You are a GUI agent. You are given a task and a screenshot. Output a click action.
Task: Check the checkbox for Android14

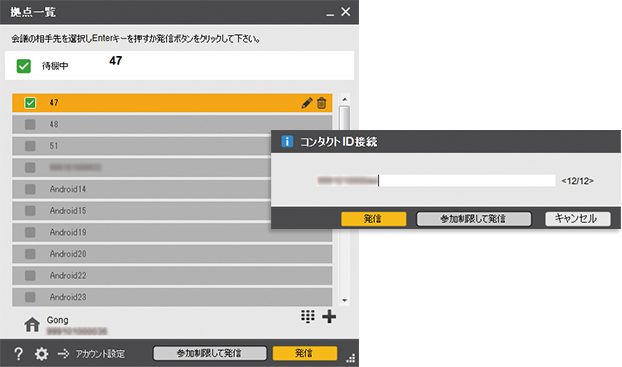click(x=30, y=189)
